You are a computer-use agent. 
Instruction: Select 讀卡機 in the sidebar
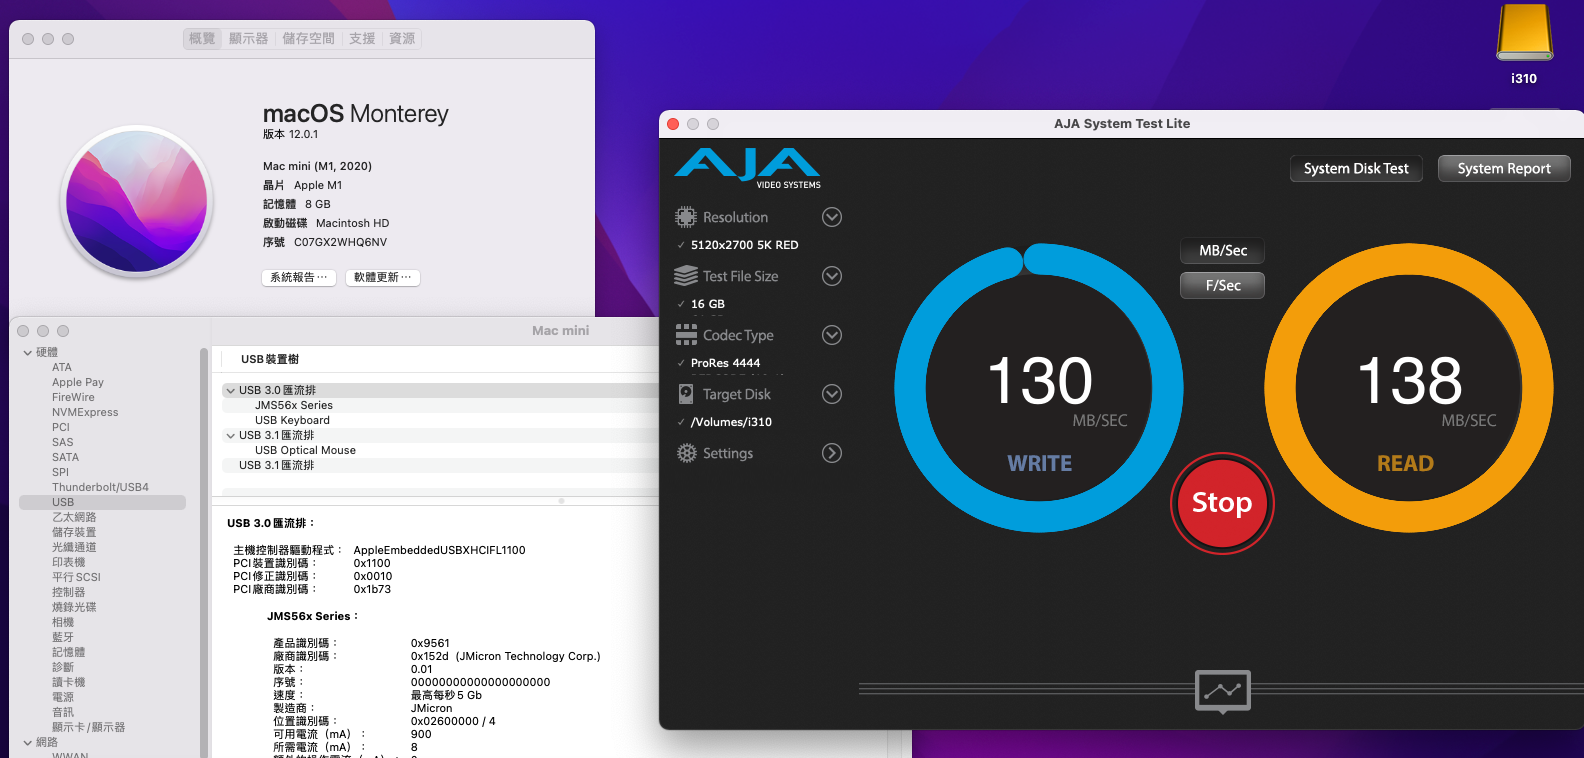click(68, 682)
